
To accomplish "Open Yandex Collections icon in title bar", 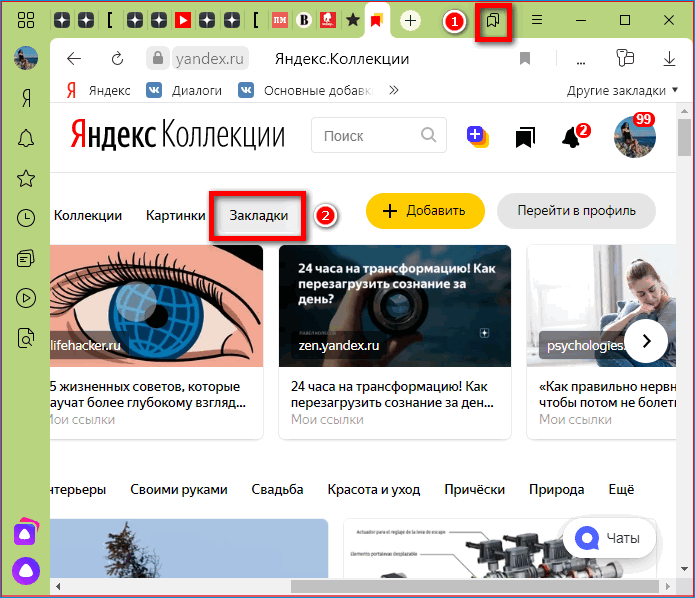I will pyautogui.click(x=493, y=20).
